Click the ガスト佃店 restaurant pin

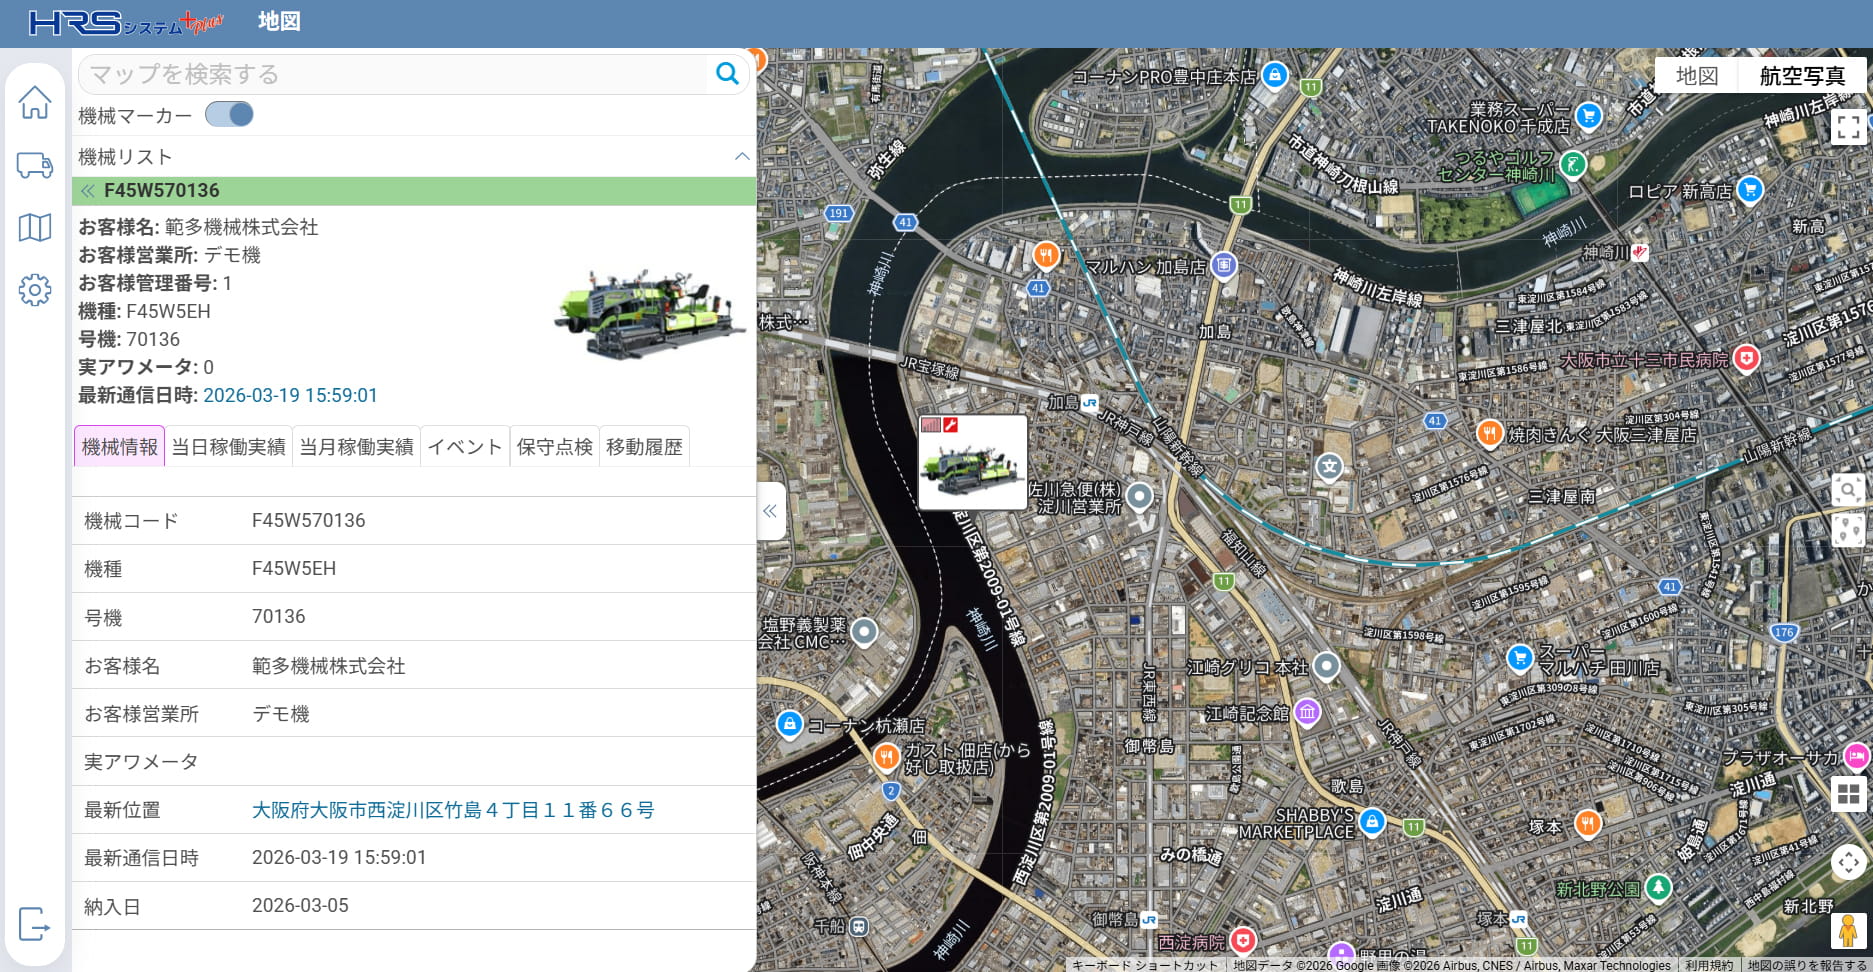pyautogui.click(x=886, y=757)
